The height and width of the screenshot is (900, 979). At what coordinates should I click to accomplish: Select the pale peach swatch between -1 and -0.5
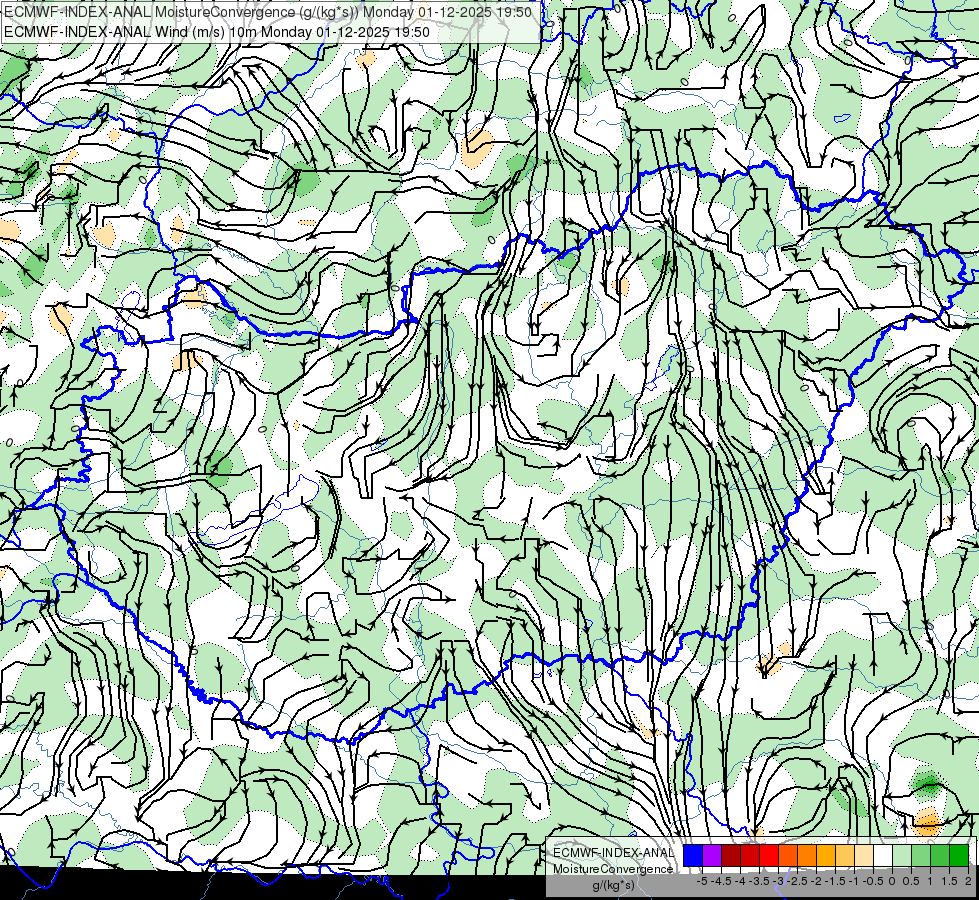click(864, 856)
